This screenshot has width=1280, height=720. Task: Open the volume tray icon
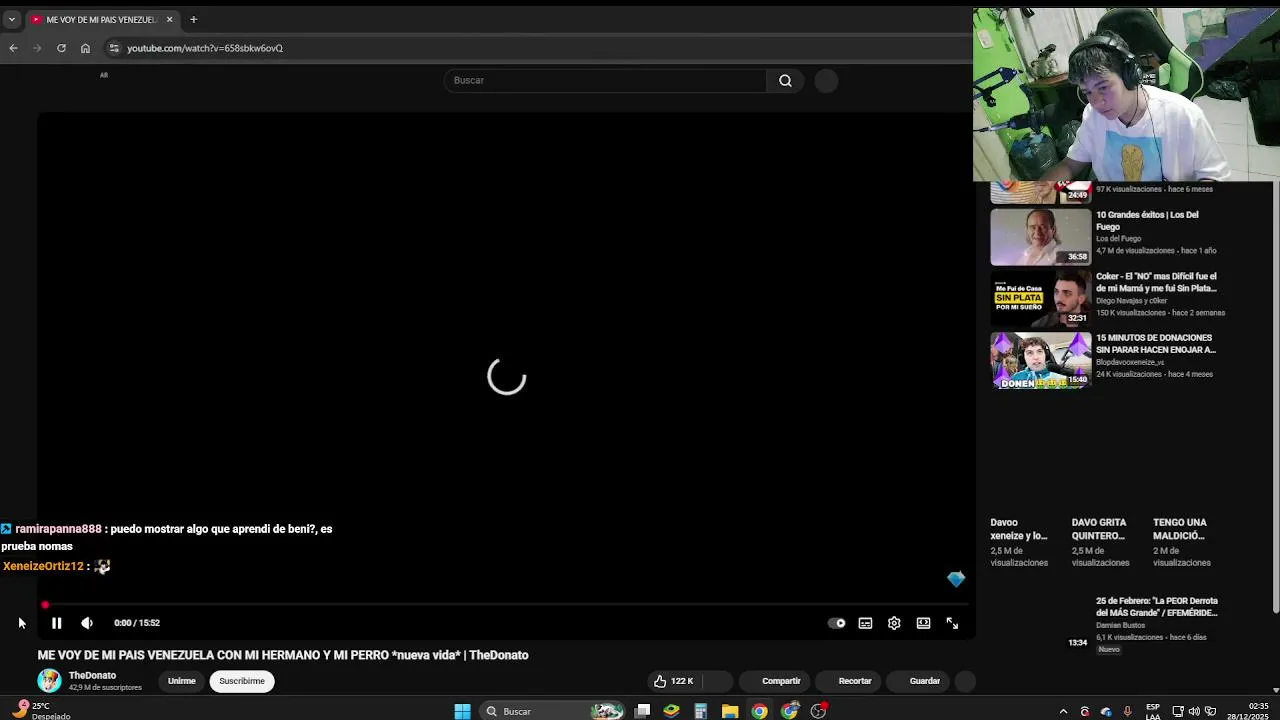1194,712
